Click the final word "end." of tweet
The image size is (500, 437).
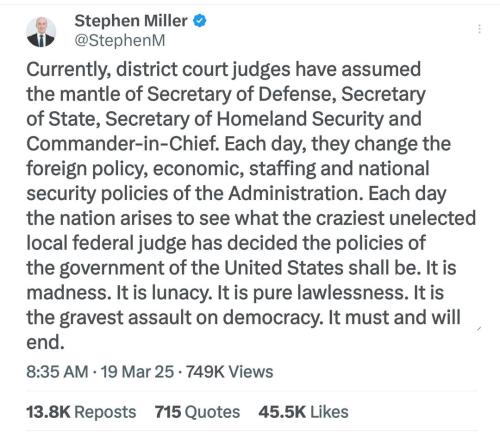coord(45,342)
